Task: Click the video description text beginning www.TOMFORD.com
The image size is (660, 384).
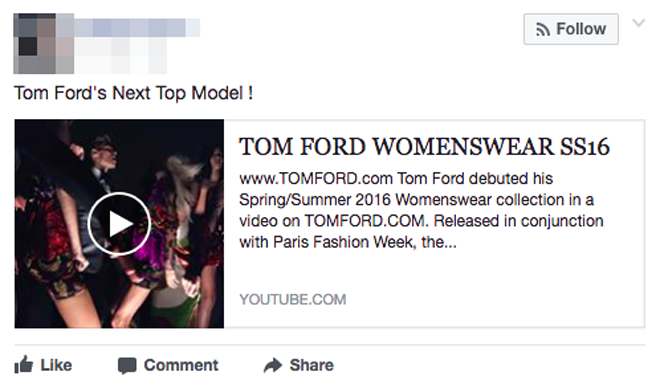Action: pos(421,210)
